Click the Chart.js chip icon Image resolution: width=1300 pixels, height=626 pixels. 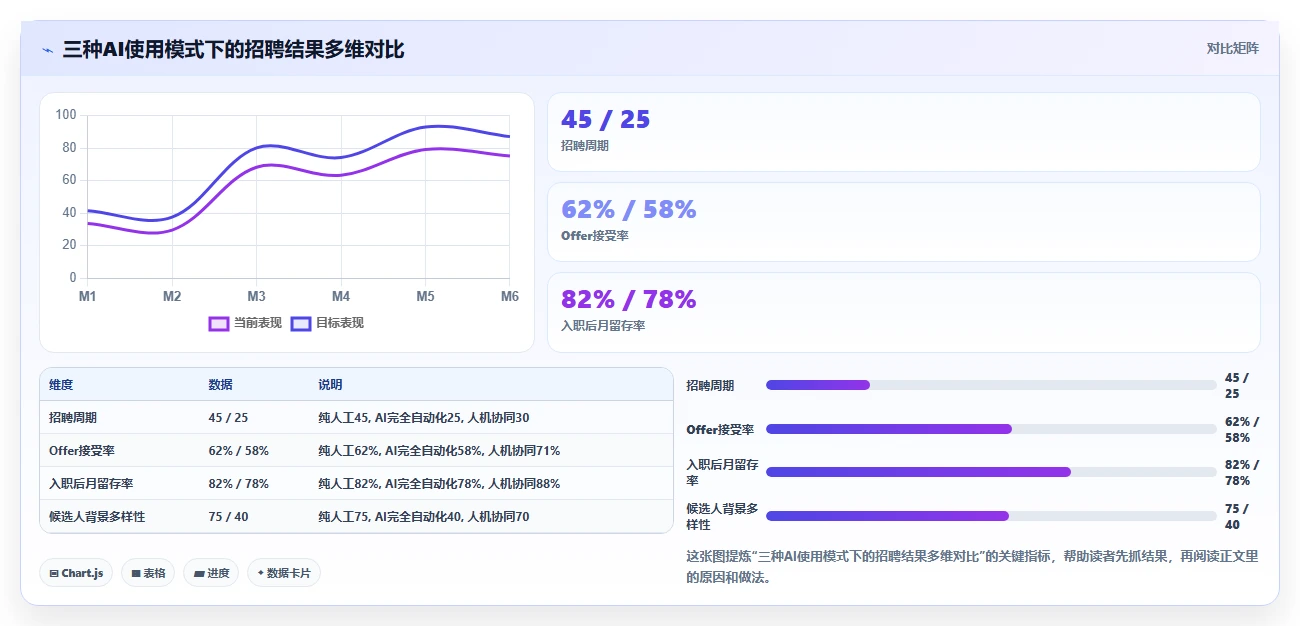tap(53, 574)
